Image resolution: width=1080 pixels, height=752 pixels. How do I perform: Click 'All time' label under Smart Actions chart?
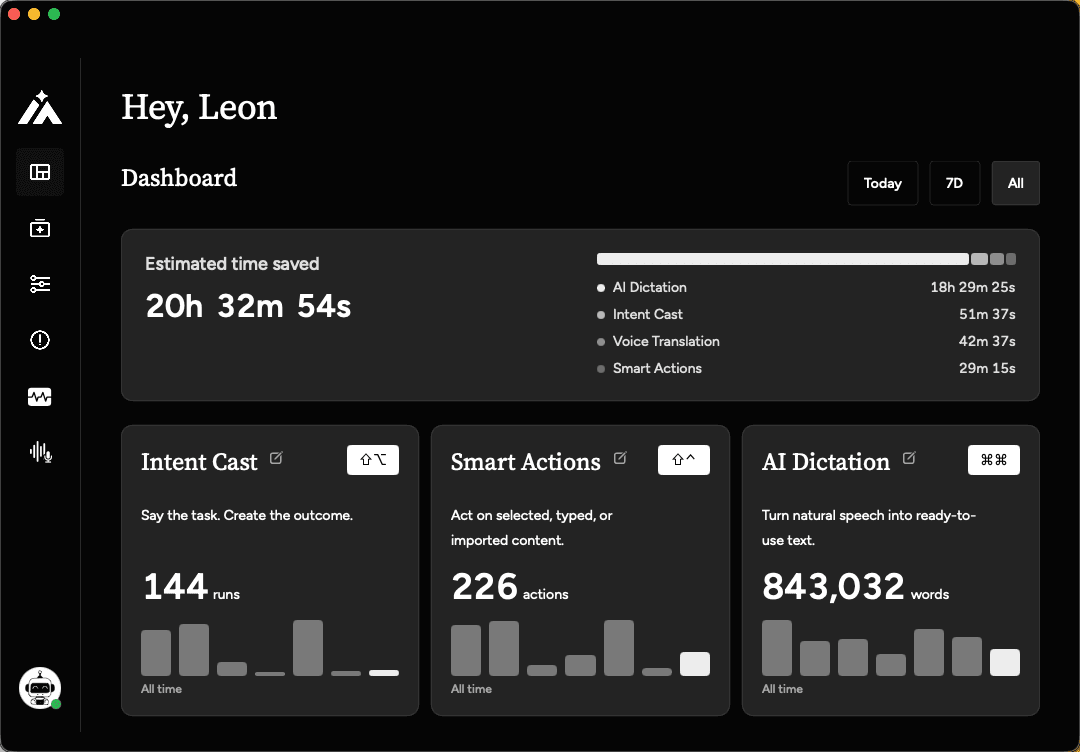click(x=471, y=689)
